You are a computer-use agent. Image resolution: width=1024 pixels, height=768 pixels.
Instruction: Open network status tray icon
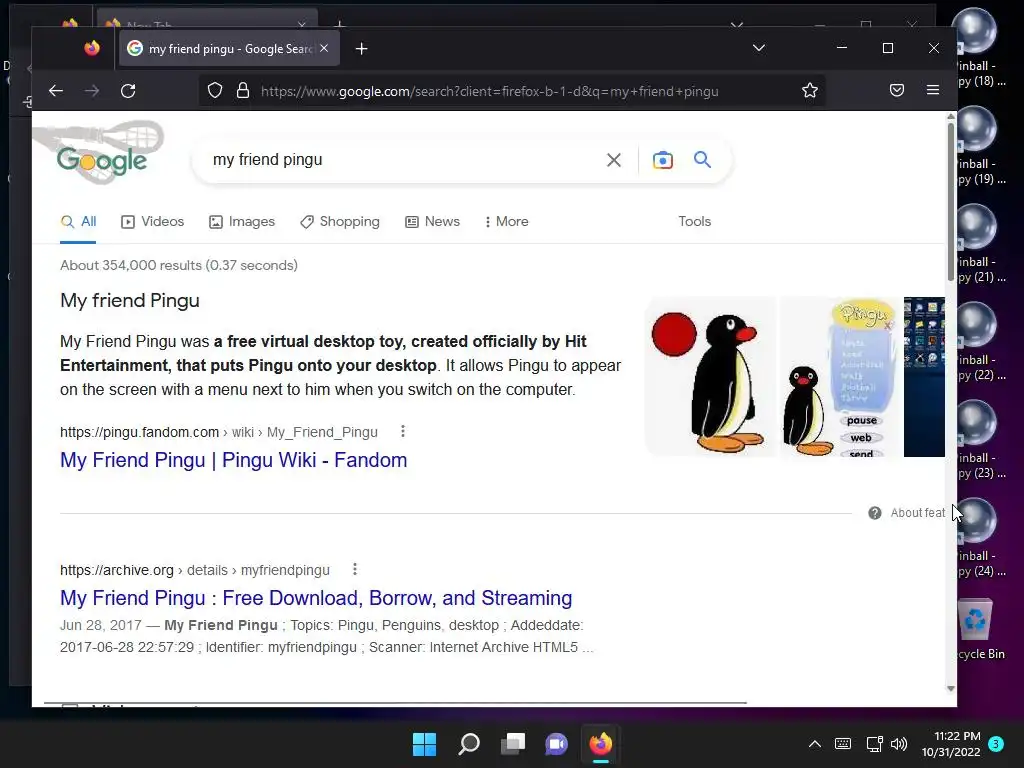pyautogui.click(x=874, y=744)
